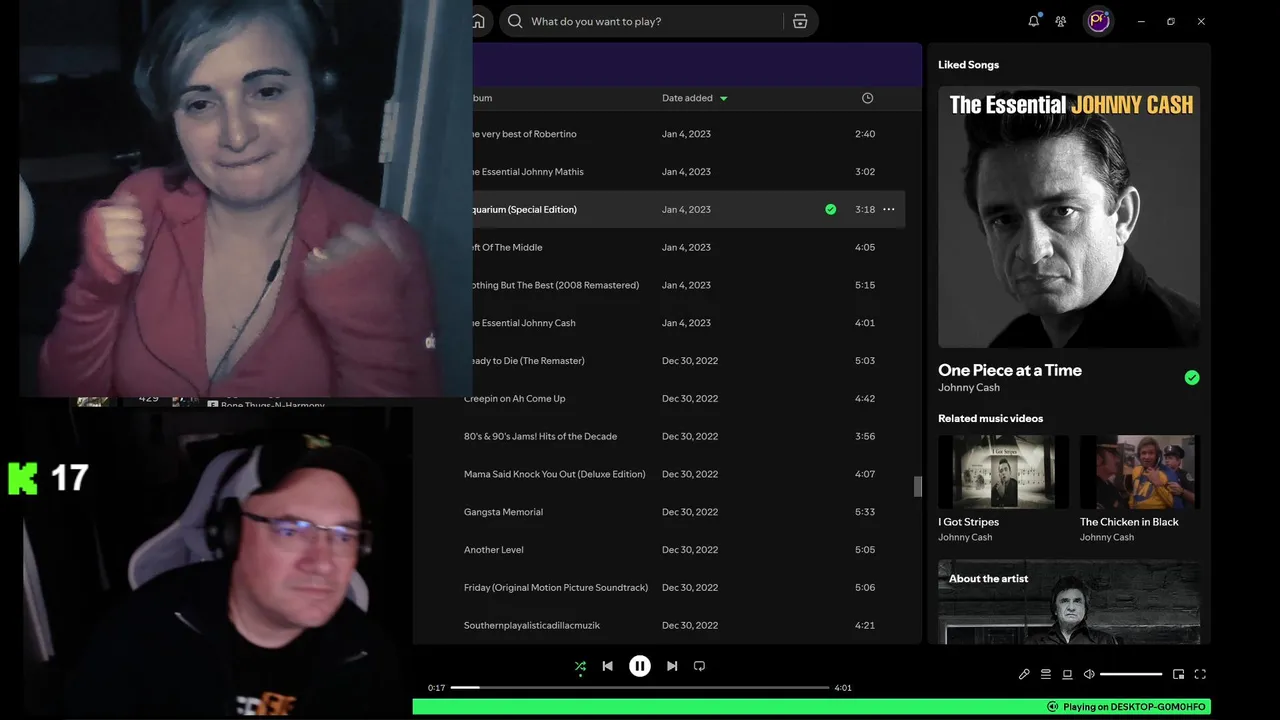
Task: Toggle liked status of One Piece at a Time
Action: pos(1192,378)
